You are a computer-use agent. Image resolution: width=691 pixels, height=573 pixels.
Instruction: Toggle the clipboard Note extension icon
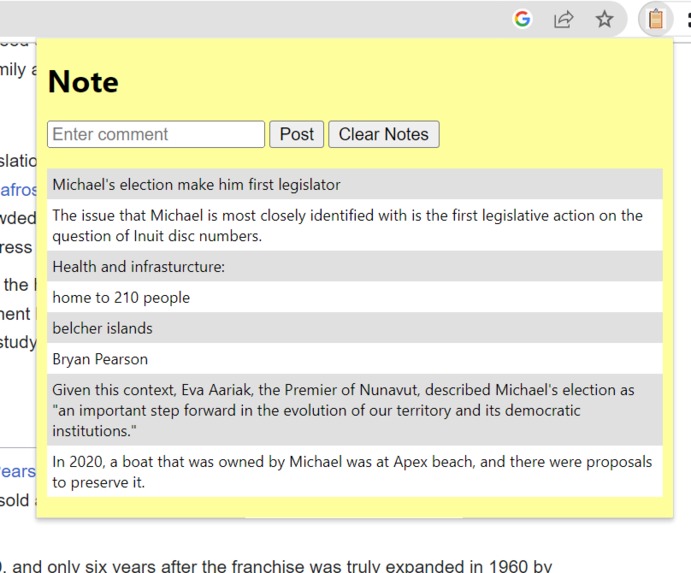coord(656,19)
